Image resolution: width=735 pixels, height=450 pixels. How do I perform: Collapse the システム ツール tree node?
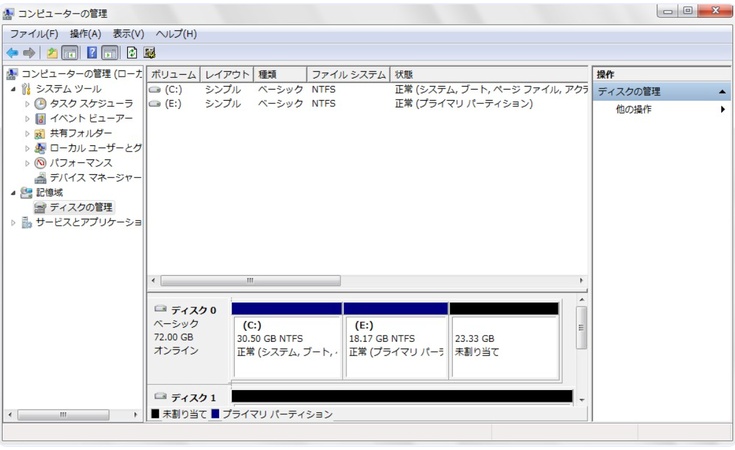point(13,89)
